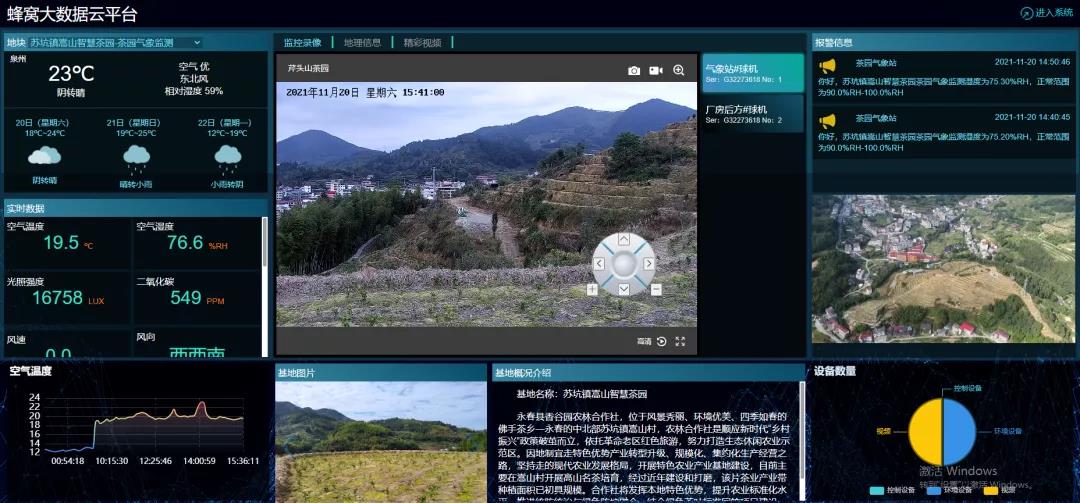Toggle 控制设备 legend swatch
Viewport: 1080px width, 503px height.
(x=877, y=491)
